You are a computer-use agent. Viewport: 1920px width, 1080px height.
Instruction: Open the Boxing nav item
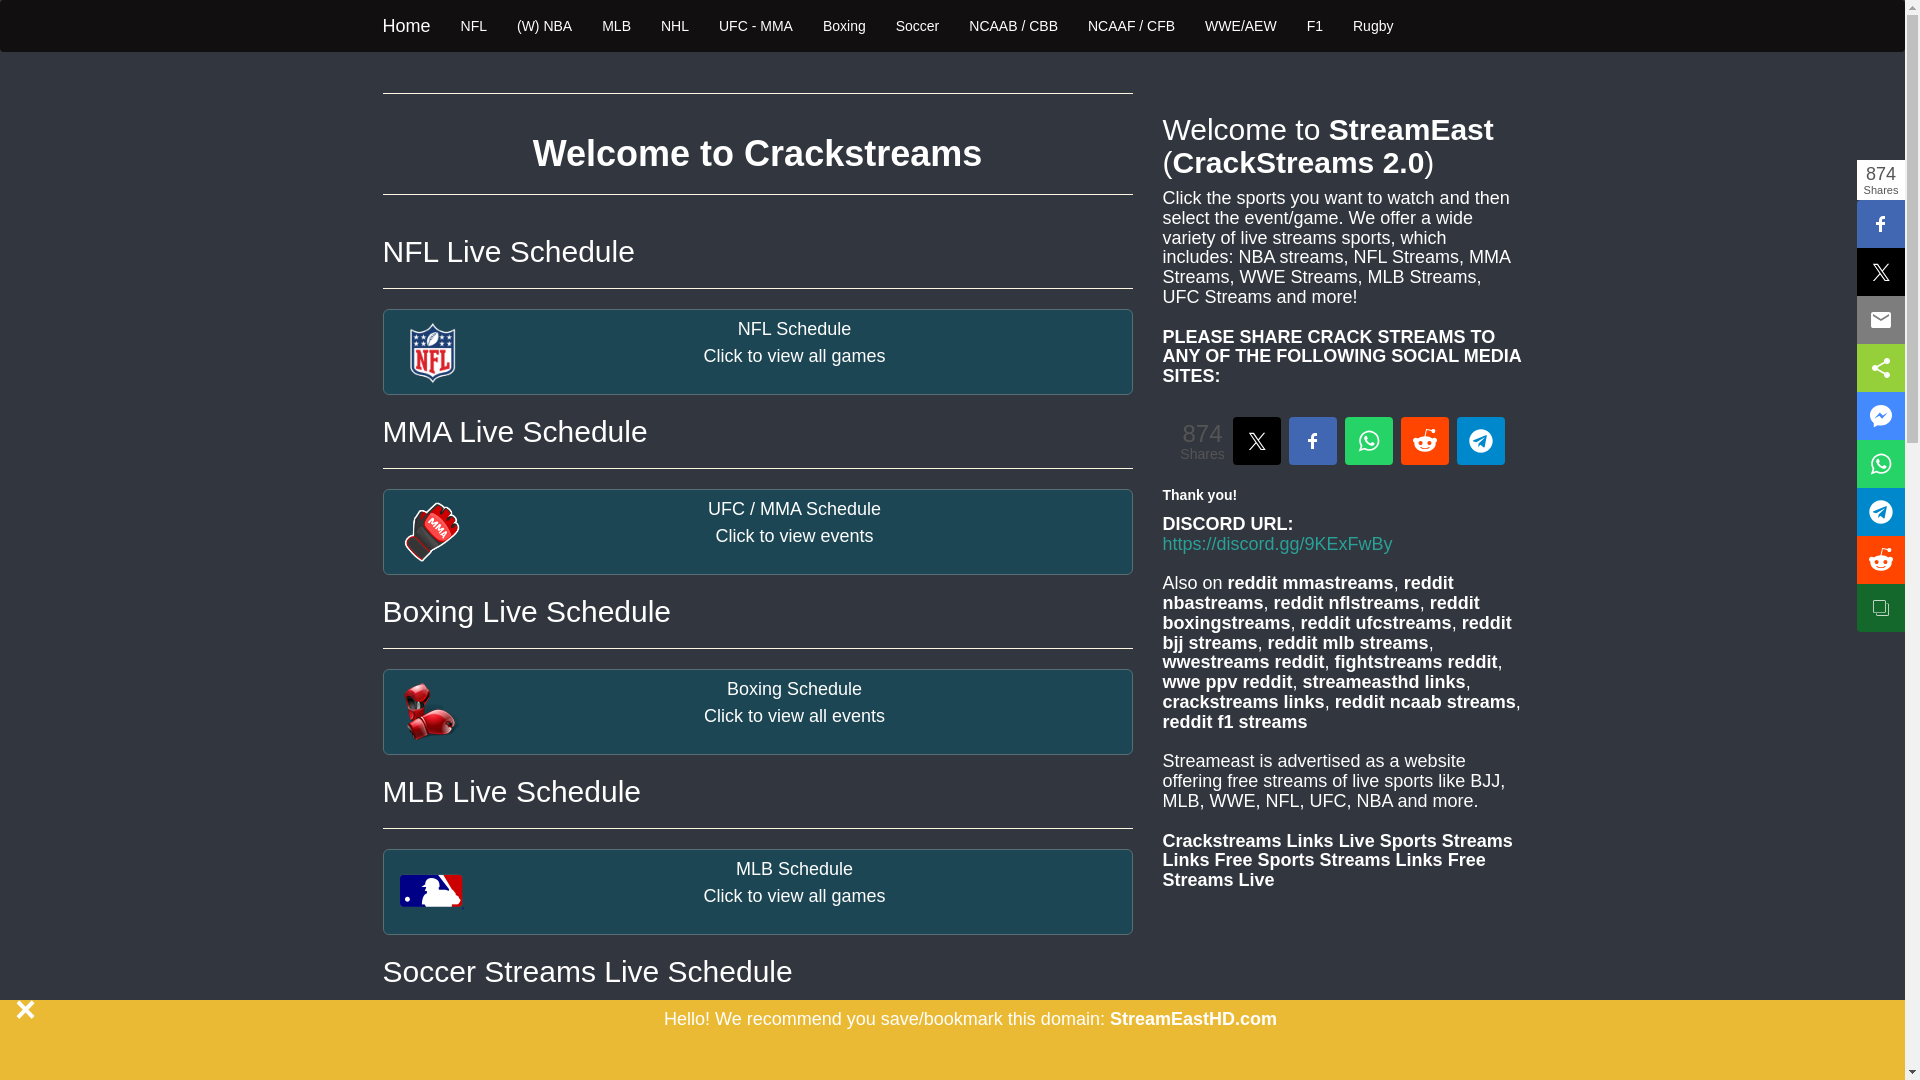[844, 26]
